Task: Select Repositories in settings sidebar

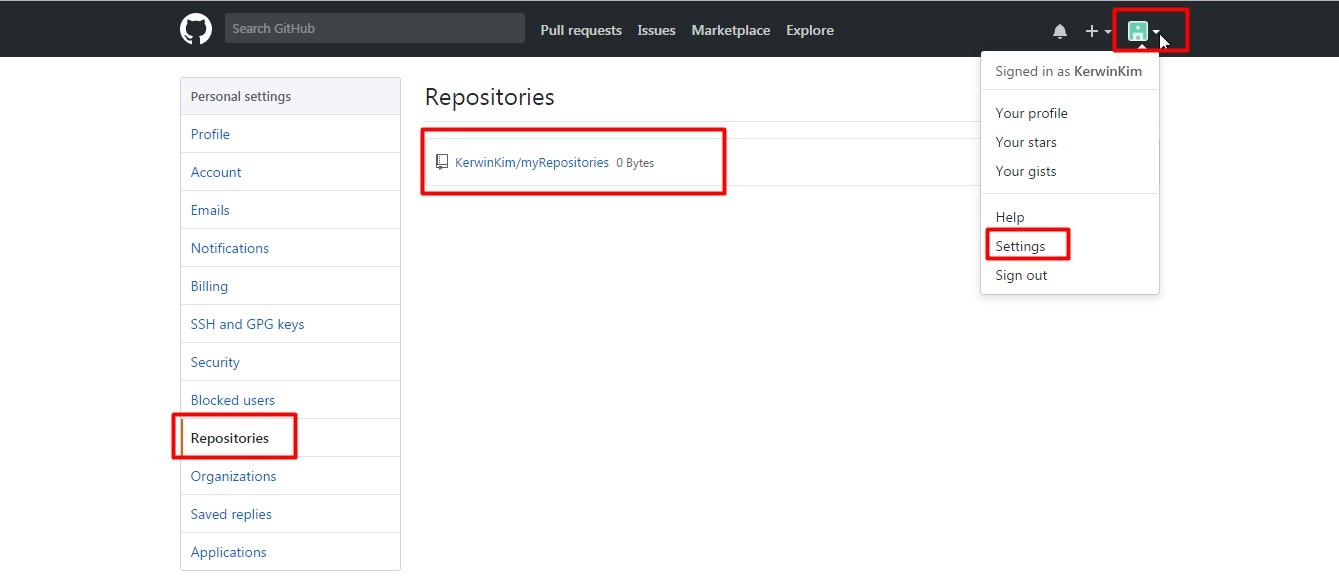Action: coord(290,438)
